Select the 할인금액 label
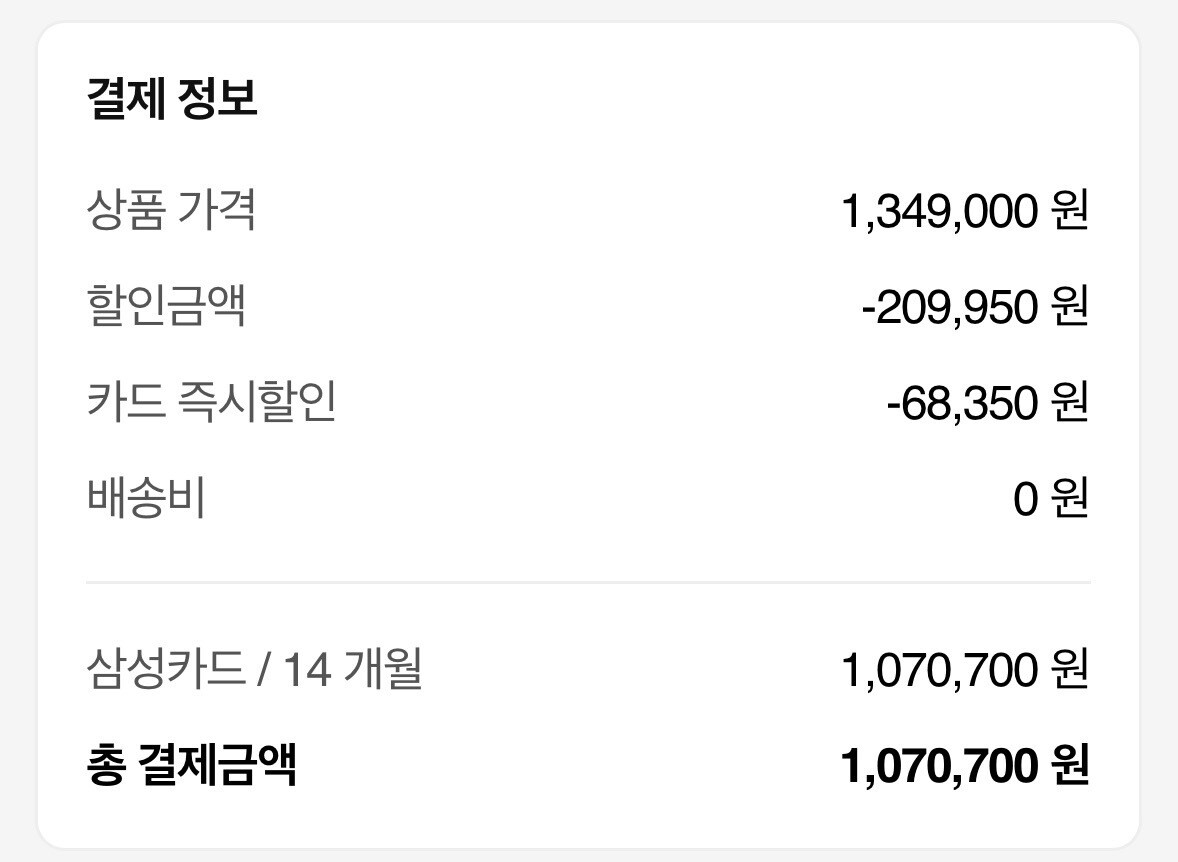 coord(166,305)
